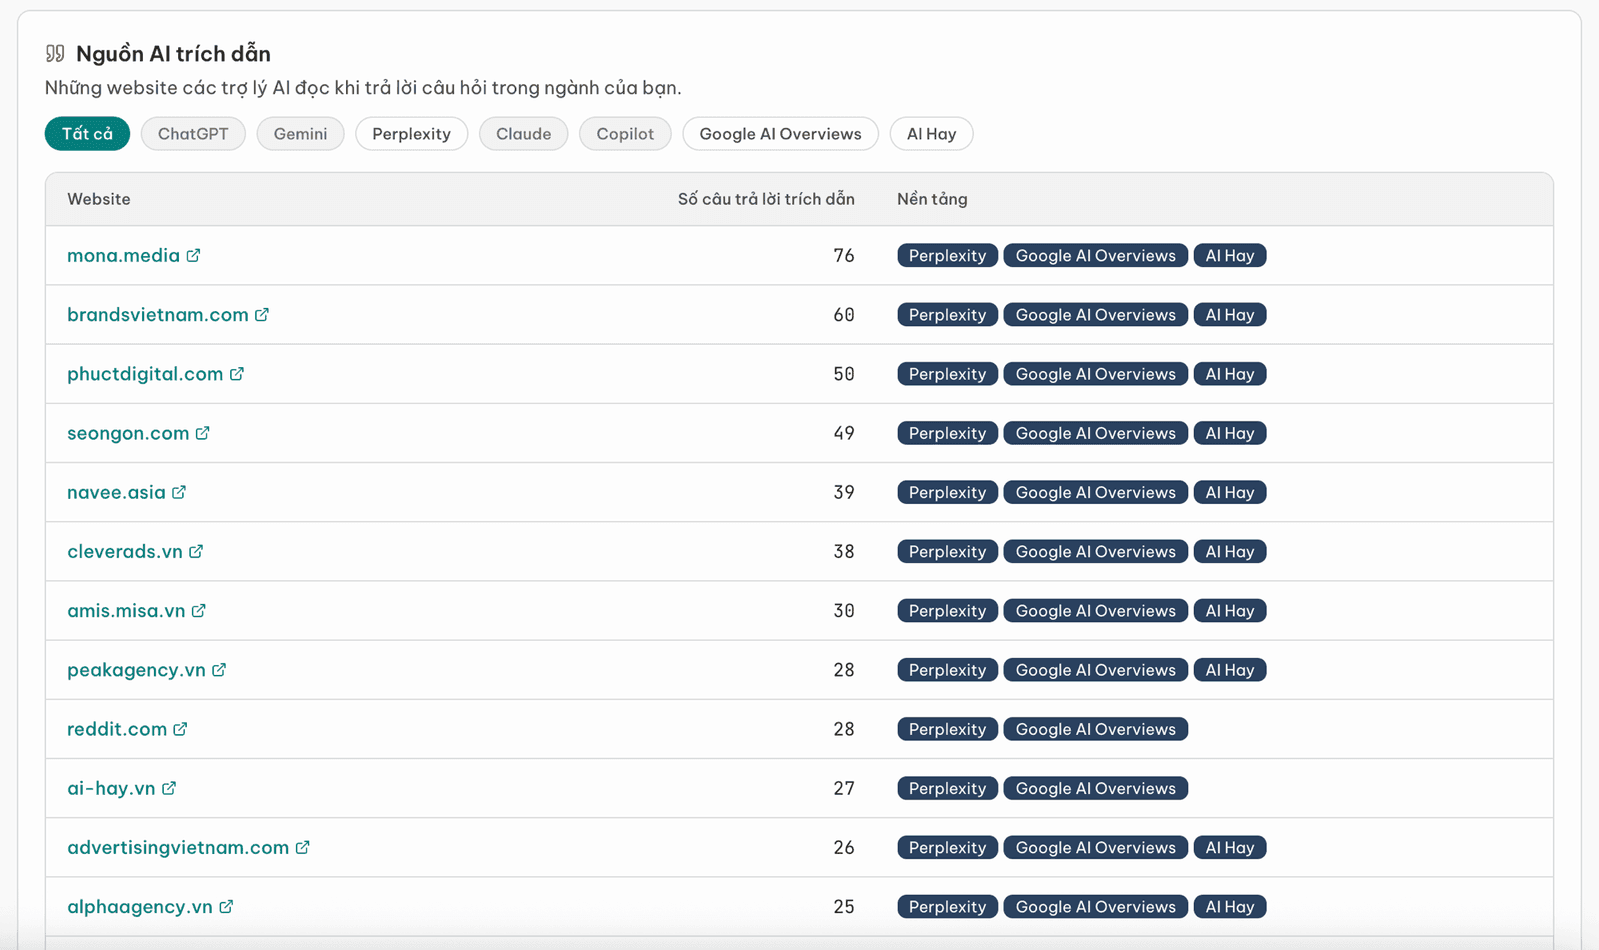Click external link icon beside phuctdigital.com
The image size is (1599, 950).
(x=237, y=373)
